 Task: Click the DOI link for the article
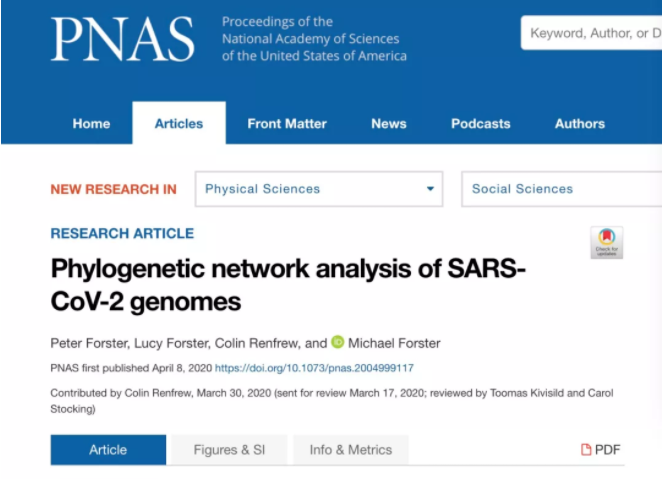[x=314, y=368]
